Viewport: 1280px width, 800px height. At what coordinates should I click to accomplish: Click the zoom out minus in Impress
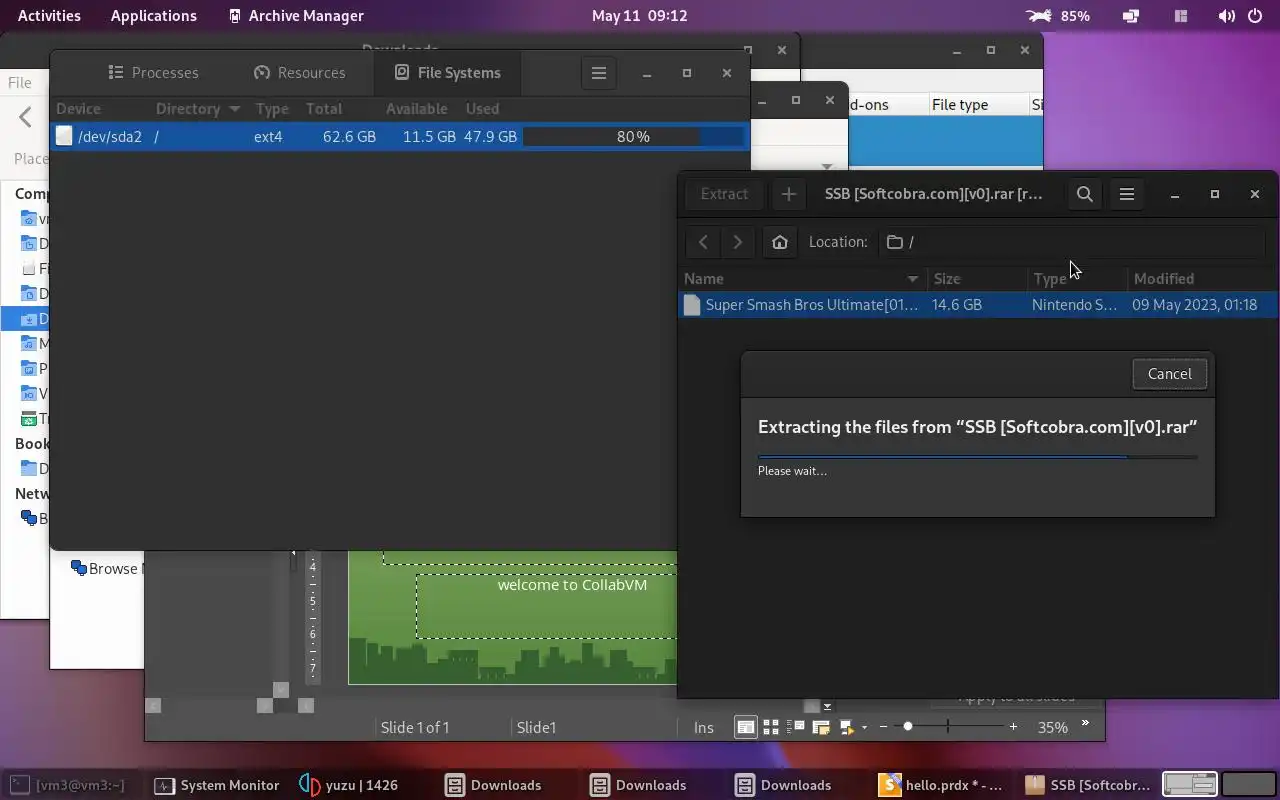click(x=883, y=727)
